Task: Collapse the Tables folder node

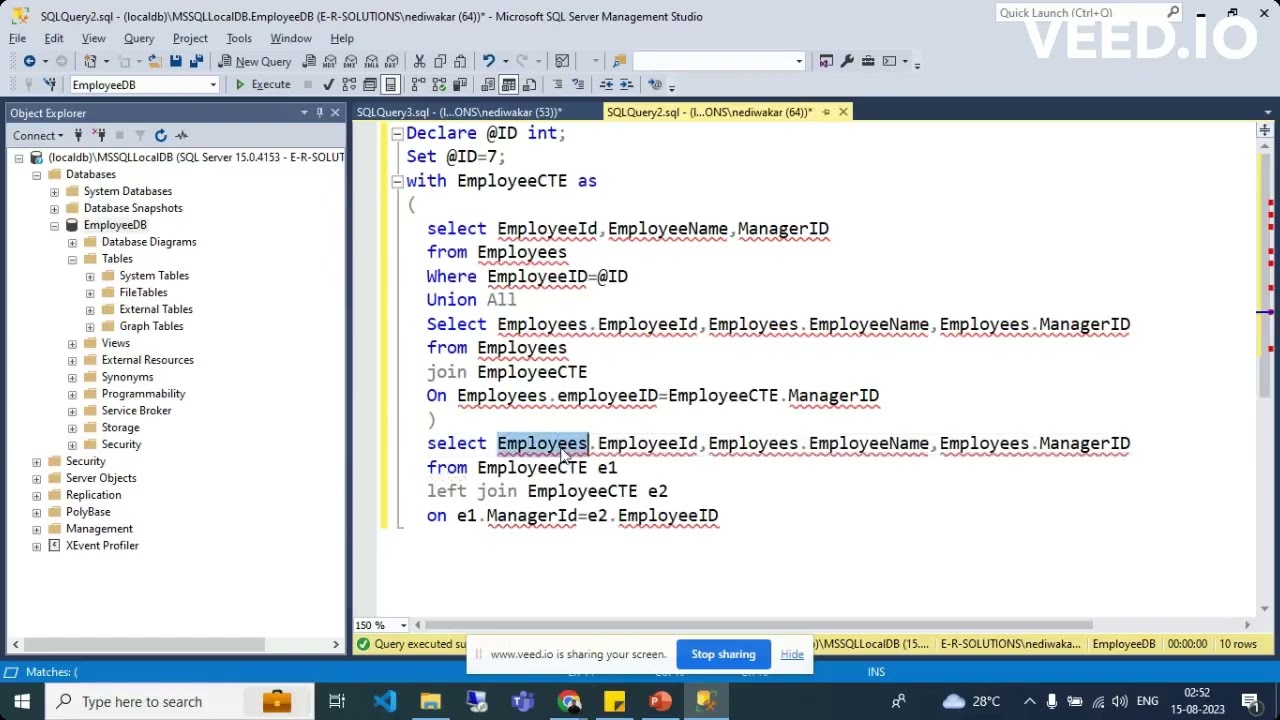Action: coord(72,259)
